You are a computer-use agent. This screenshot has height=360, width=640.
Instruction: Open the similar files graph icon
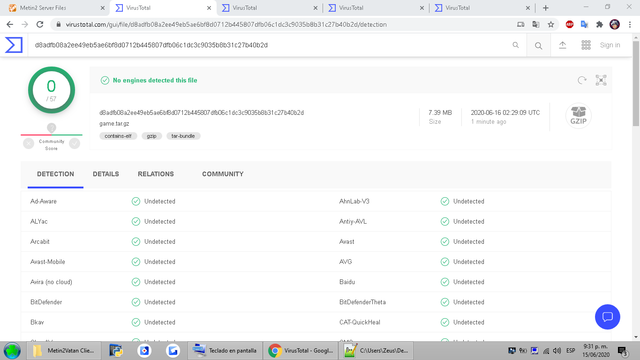[x=601, y=80]
